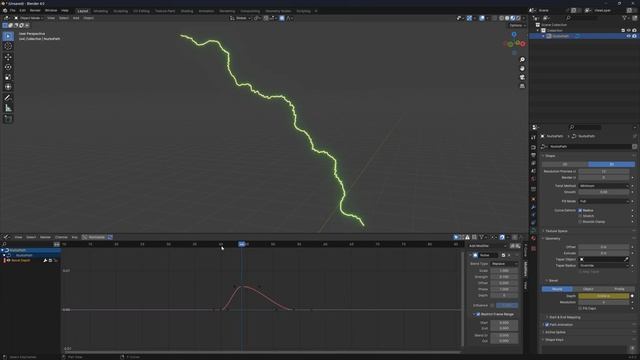The width and height of the screenshot is (640, 360).
Task: Collapse the Shape panel
Action: tap(549, 156)
